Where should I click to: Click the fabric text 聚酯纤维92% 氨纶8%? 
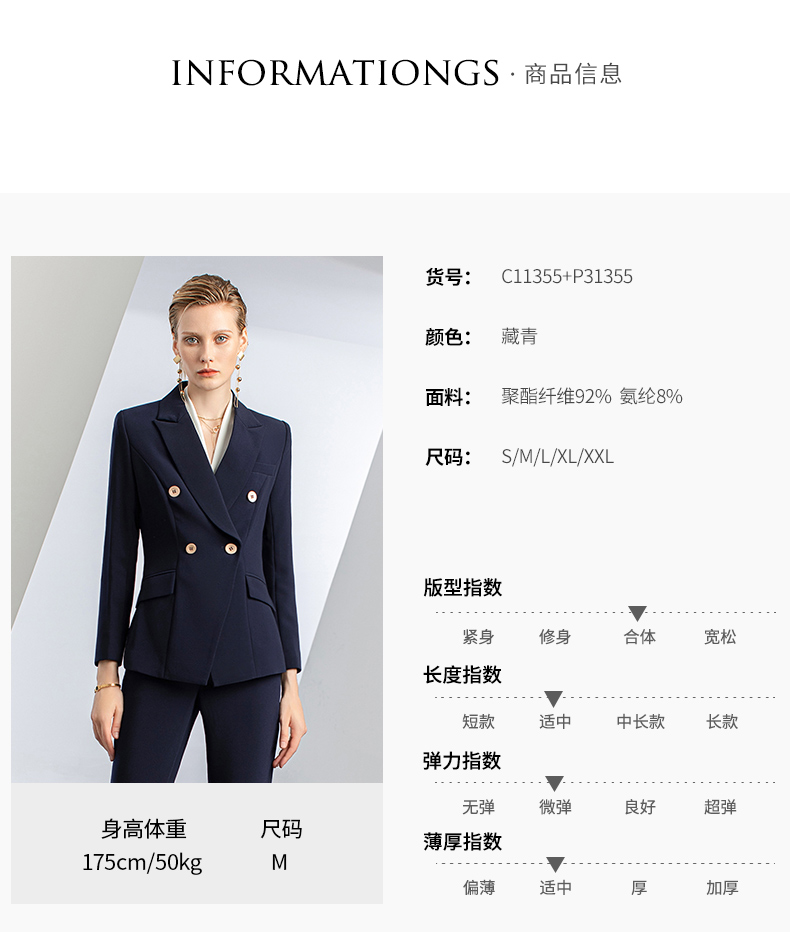592,396
